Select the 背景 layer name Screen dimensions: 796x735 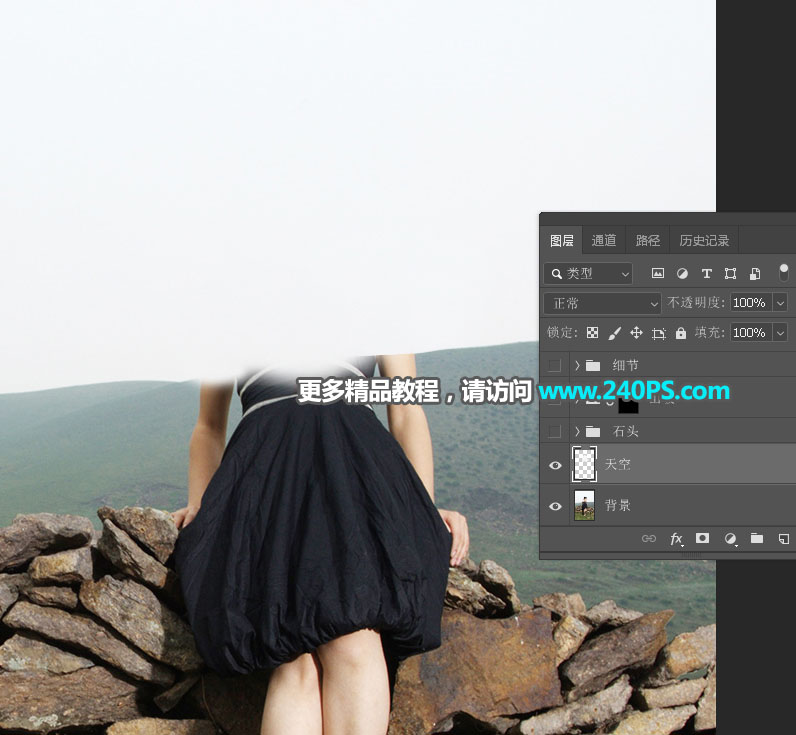[617, 506]
